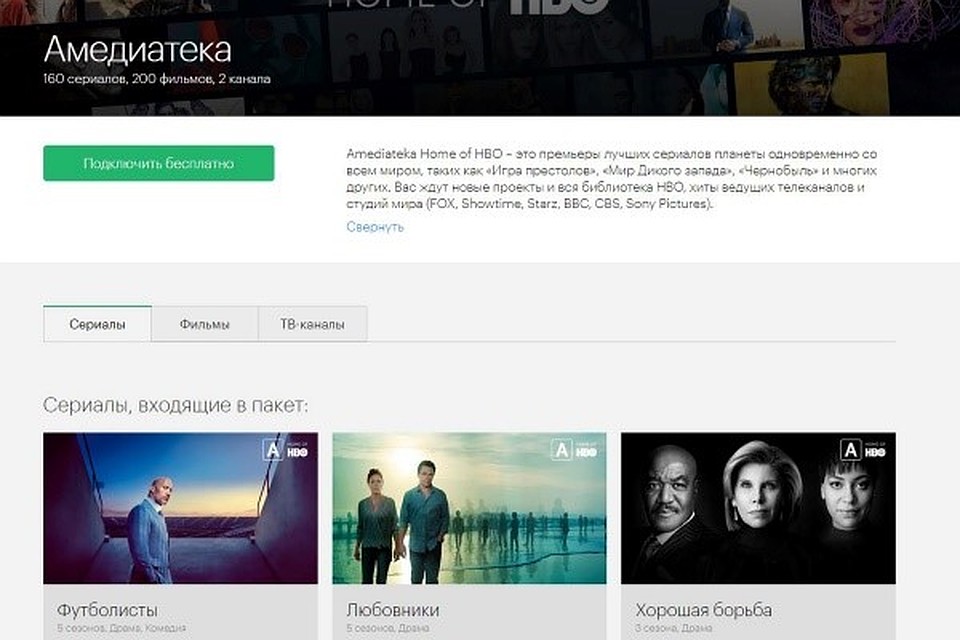Select the Сериалы tab

click(97, 324)
